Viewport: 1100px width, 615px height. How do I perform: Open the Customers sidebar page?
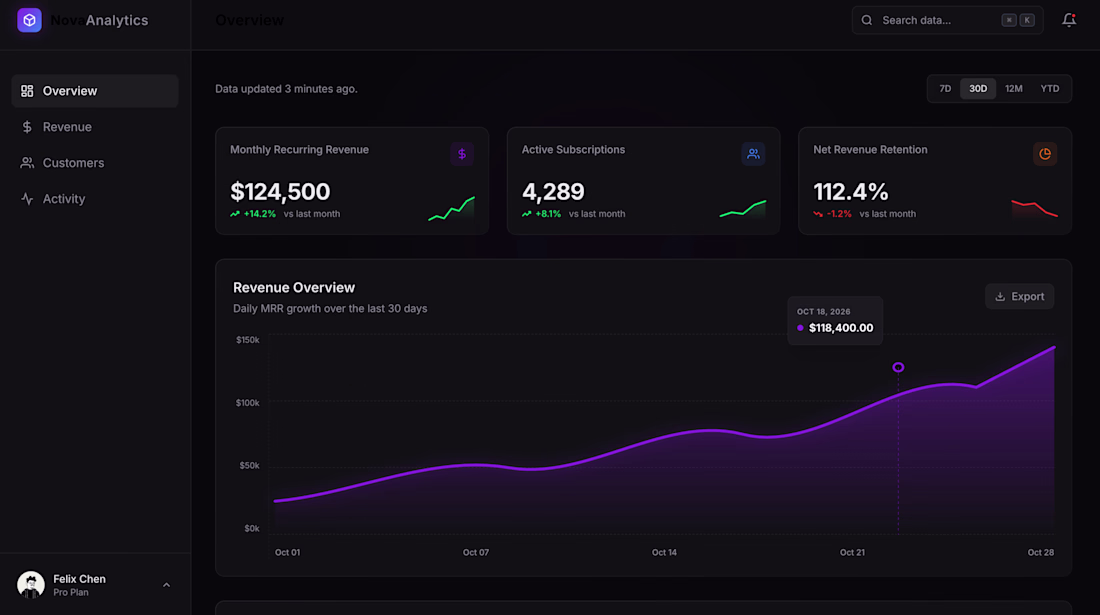(95, 163)
